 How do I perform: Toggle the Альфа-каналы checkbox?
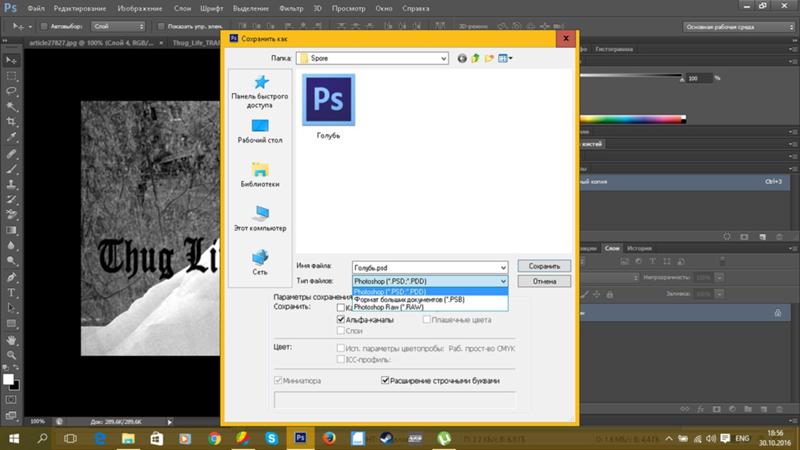341,319
